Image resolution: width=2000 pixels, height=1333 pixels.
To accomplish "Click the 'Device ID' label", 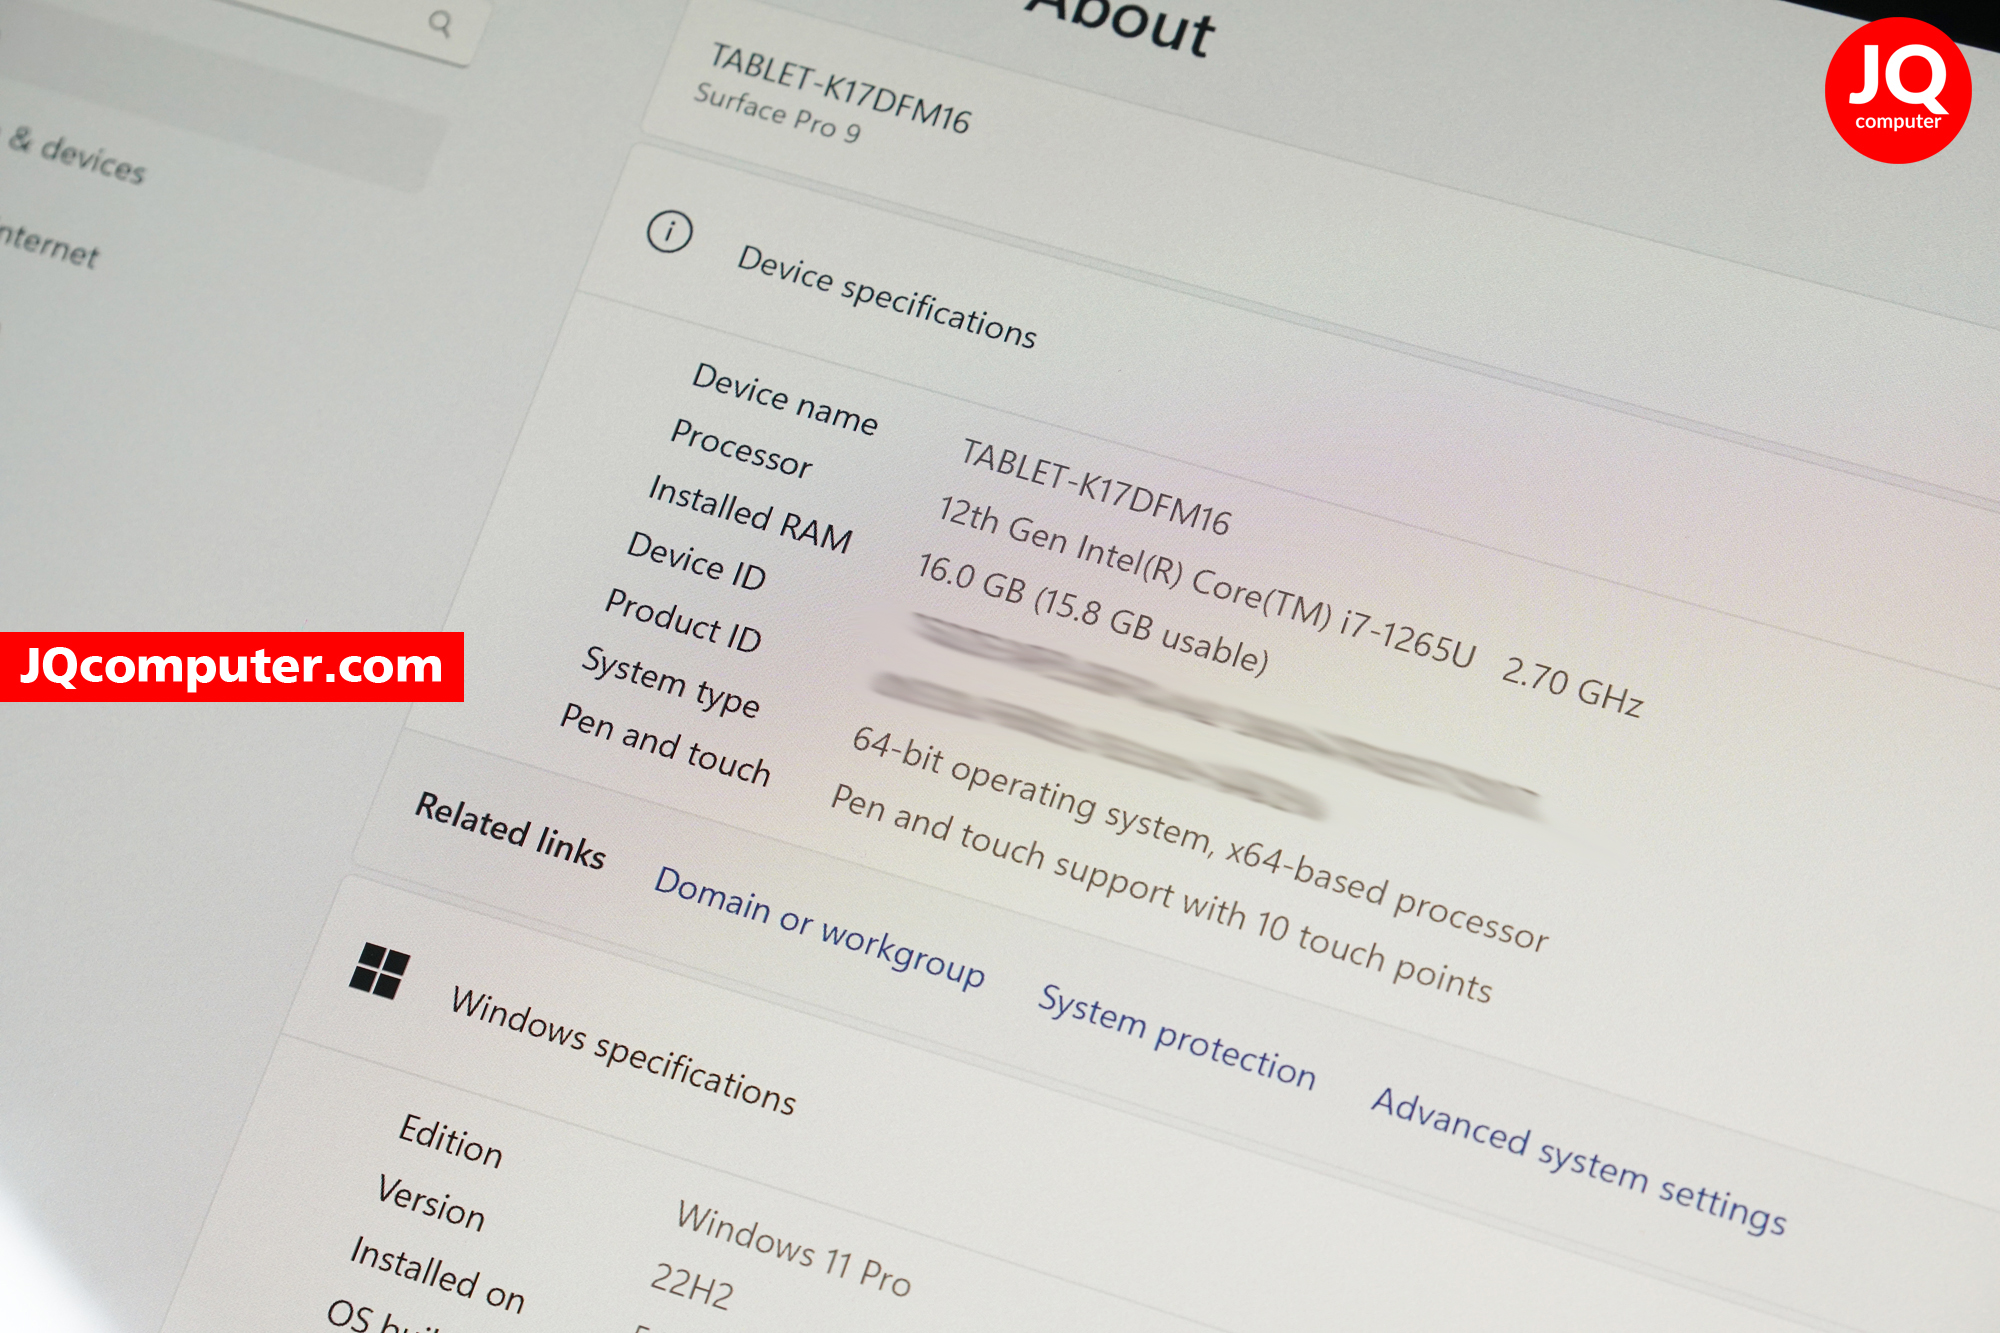I will 696,561.
